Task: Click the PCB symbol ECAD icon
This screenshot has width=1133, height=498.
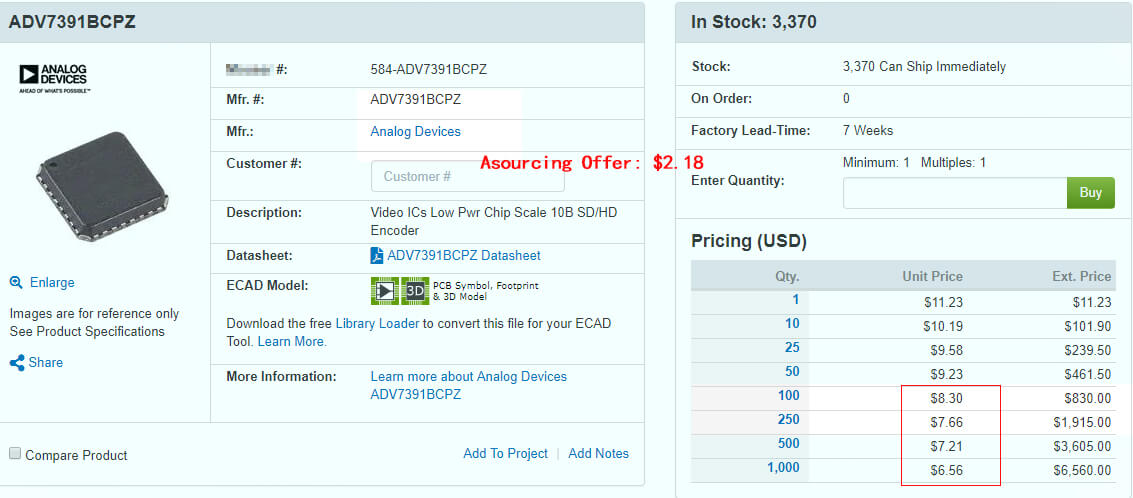Action: point(384,291)
